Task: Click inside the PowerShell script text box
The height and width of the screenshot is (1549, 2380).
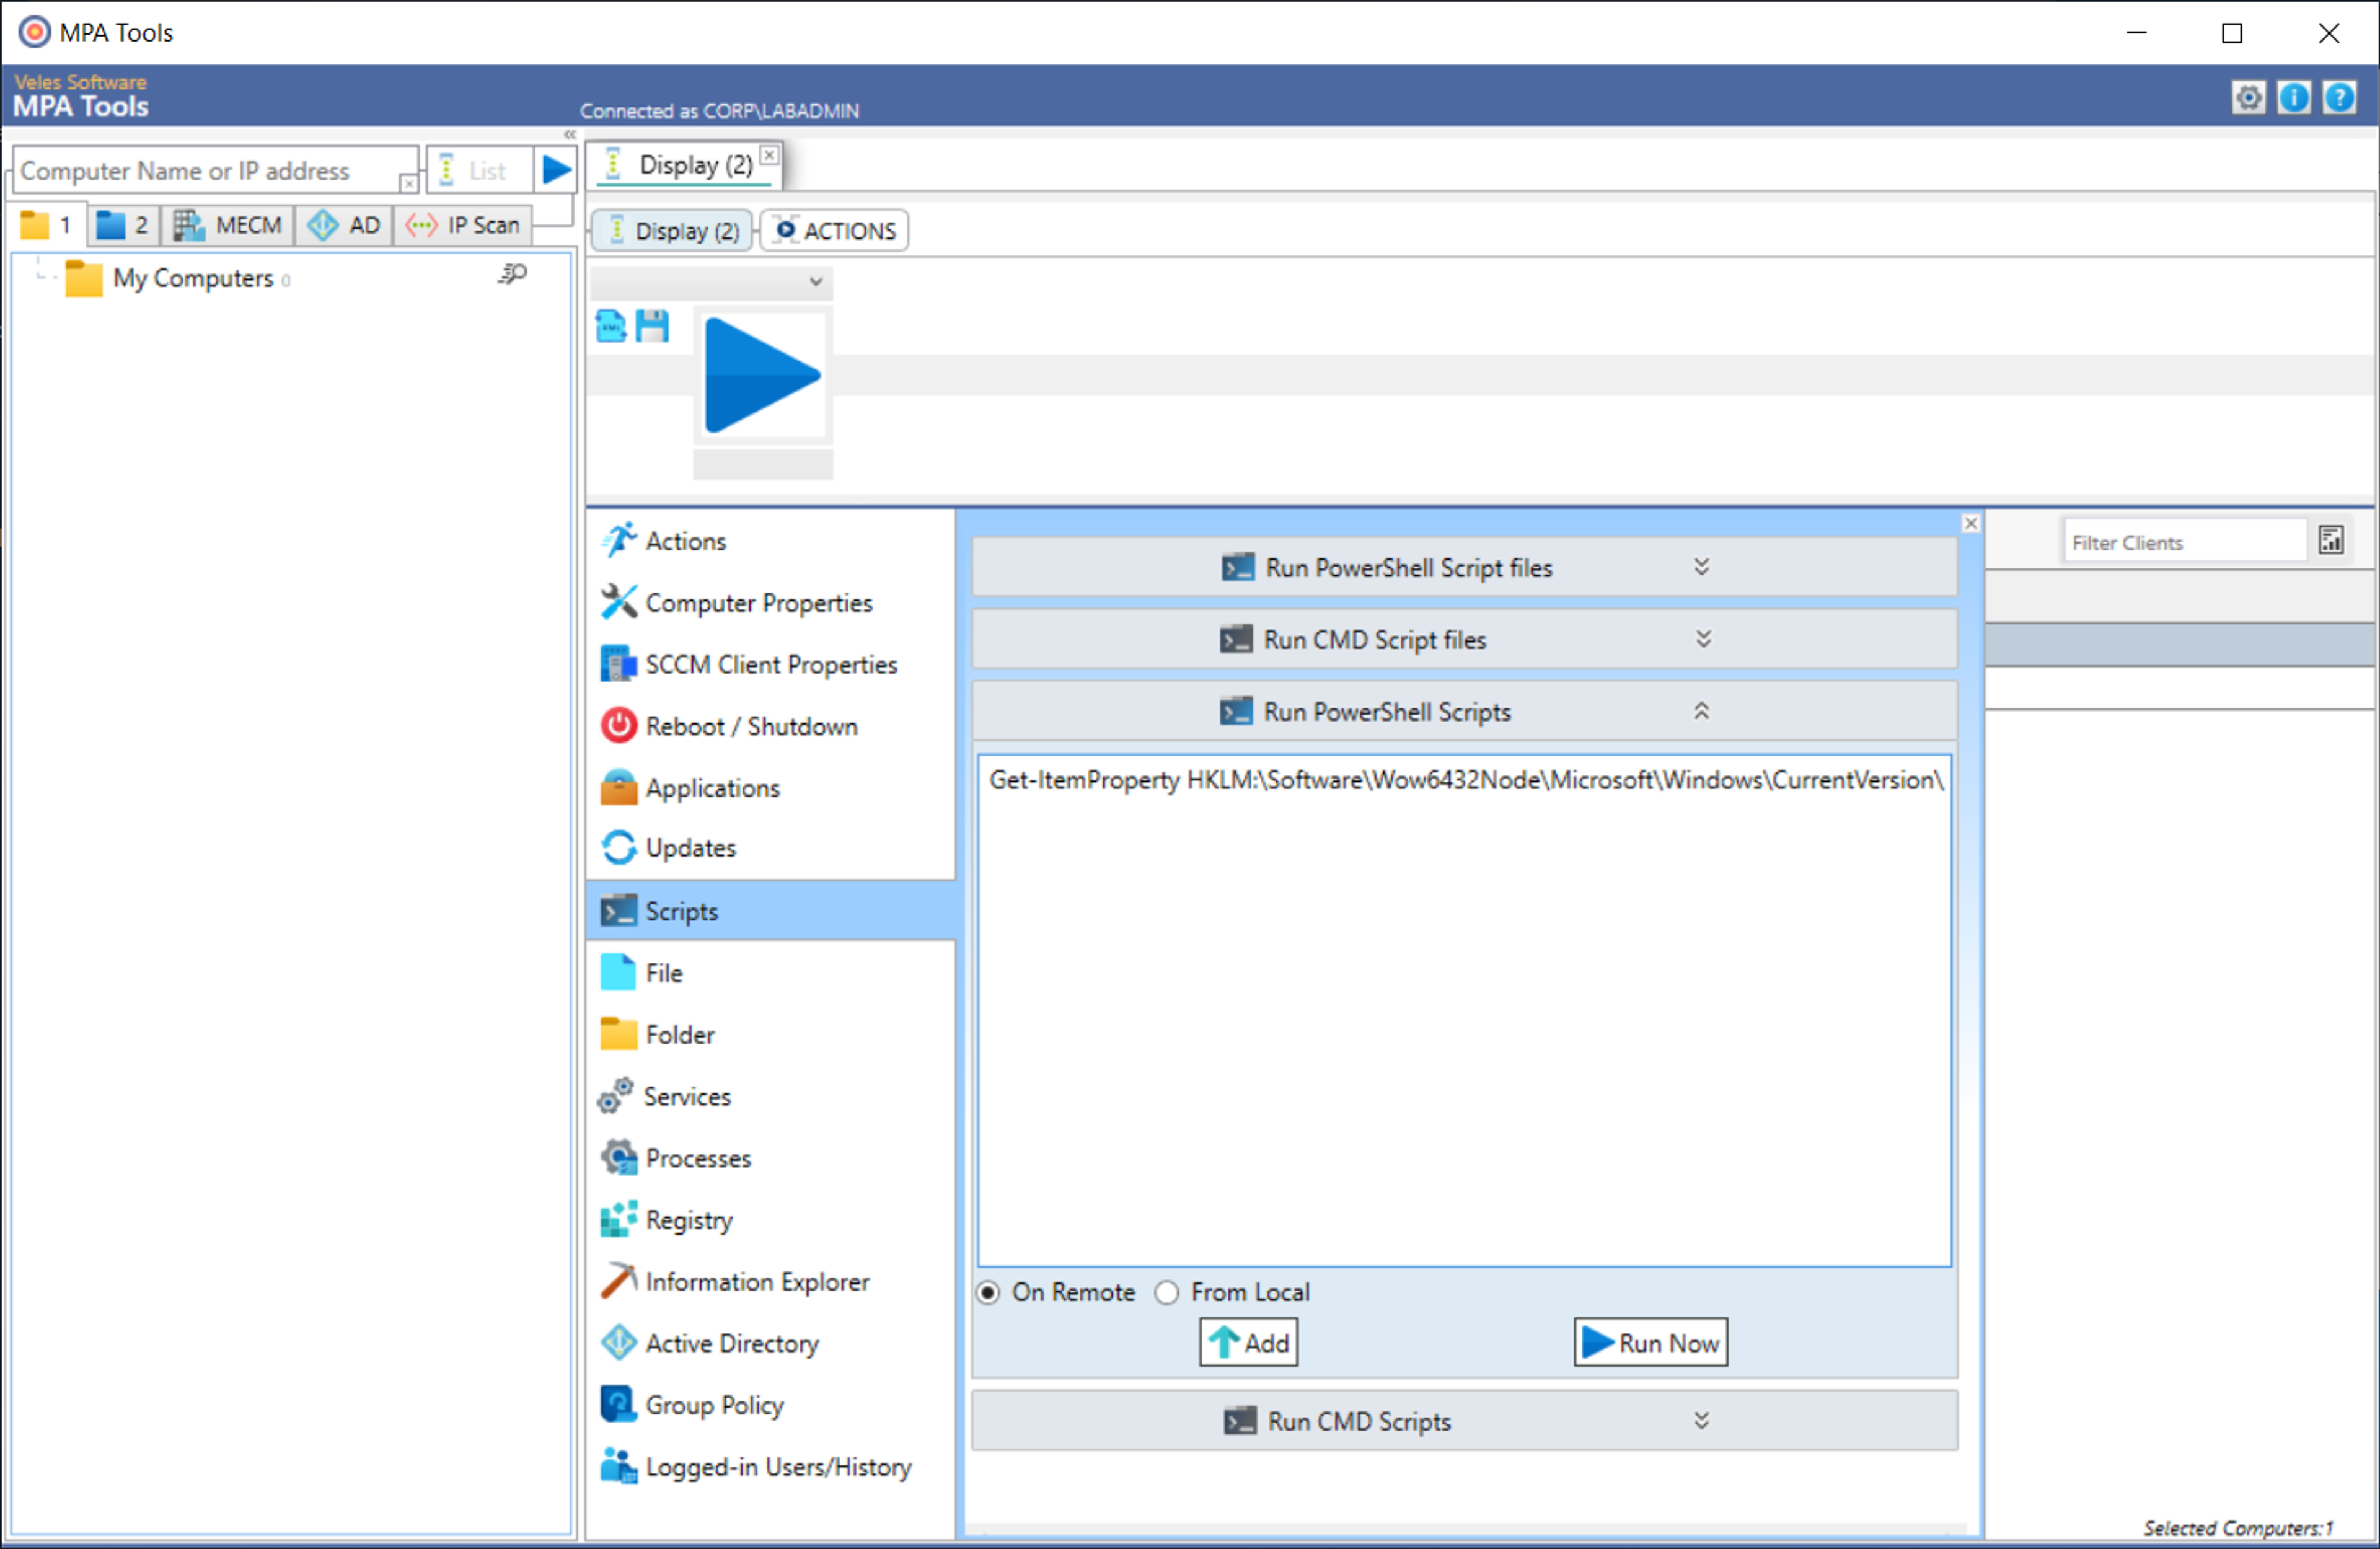Action: (1464, 1011)
